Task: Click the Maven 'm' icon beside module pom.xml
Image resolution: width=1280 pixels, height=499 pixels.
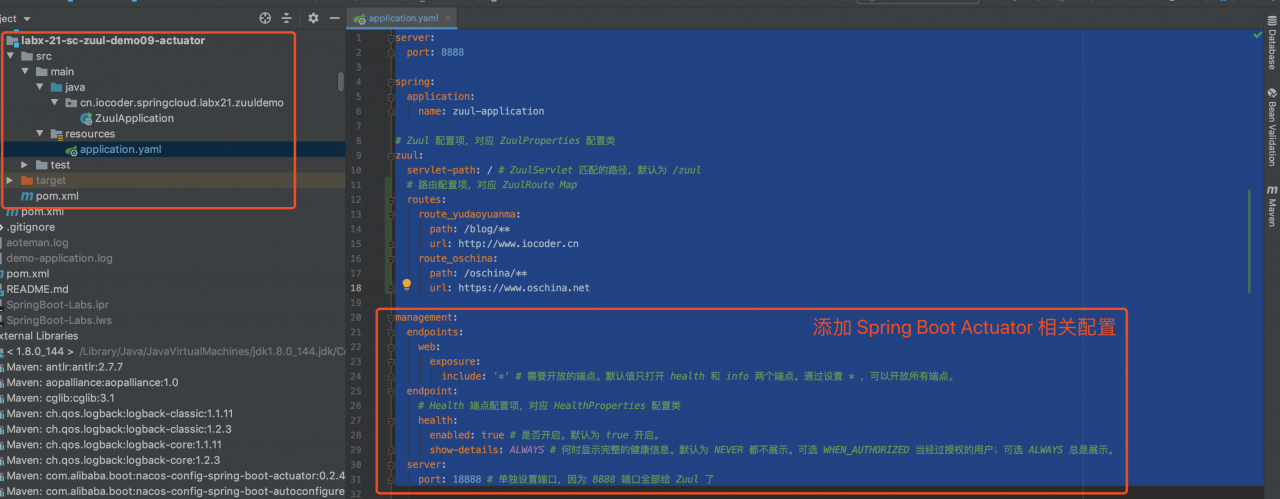Action: 27,196
